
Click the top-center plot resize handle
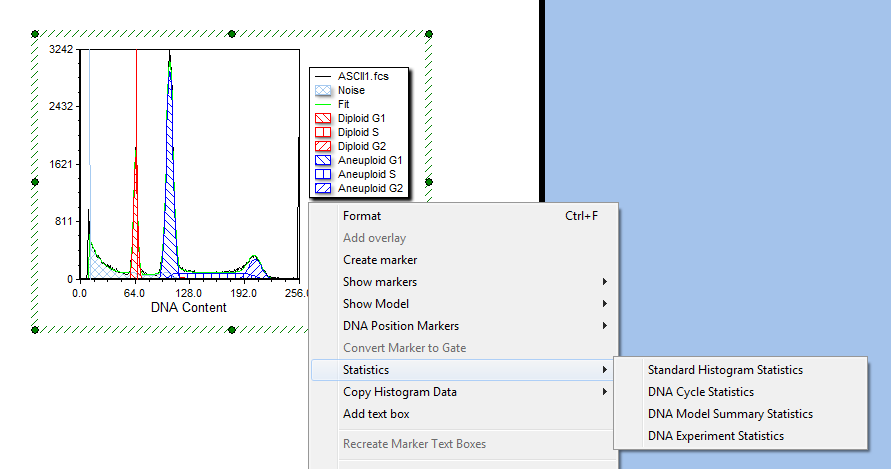click(232, 34)
